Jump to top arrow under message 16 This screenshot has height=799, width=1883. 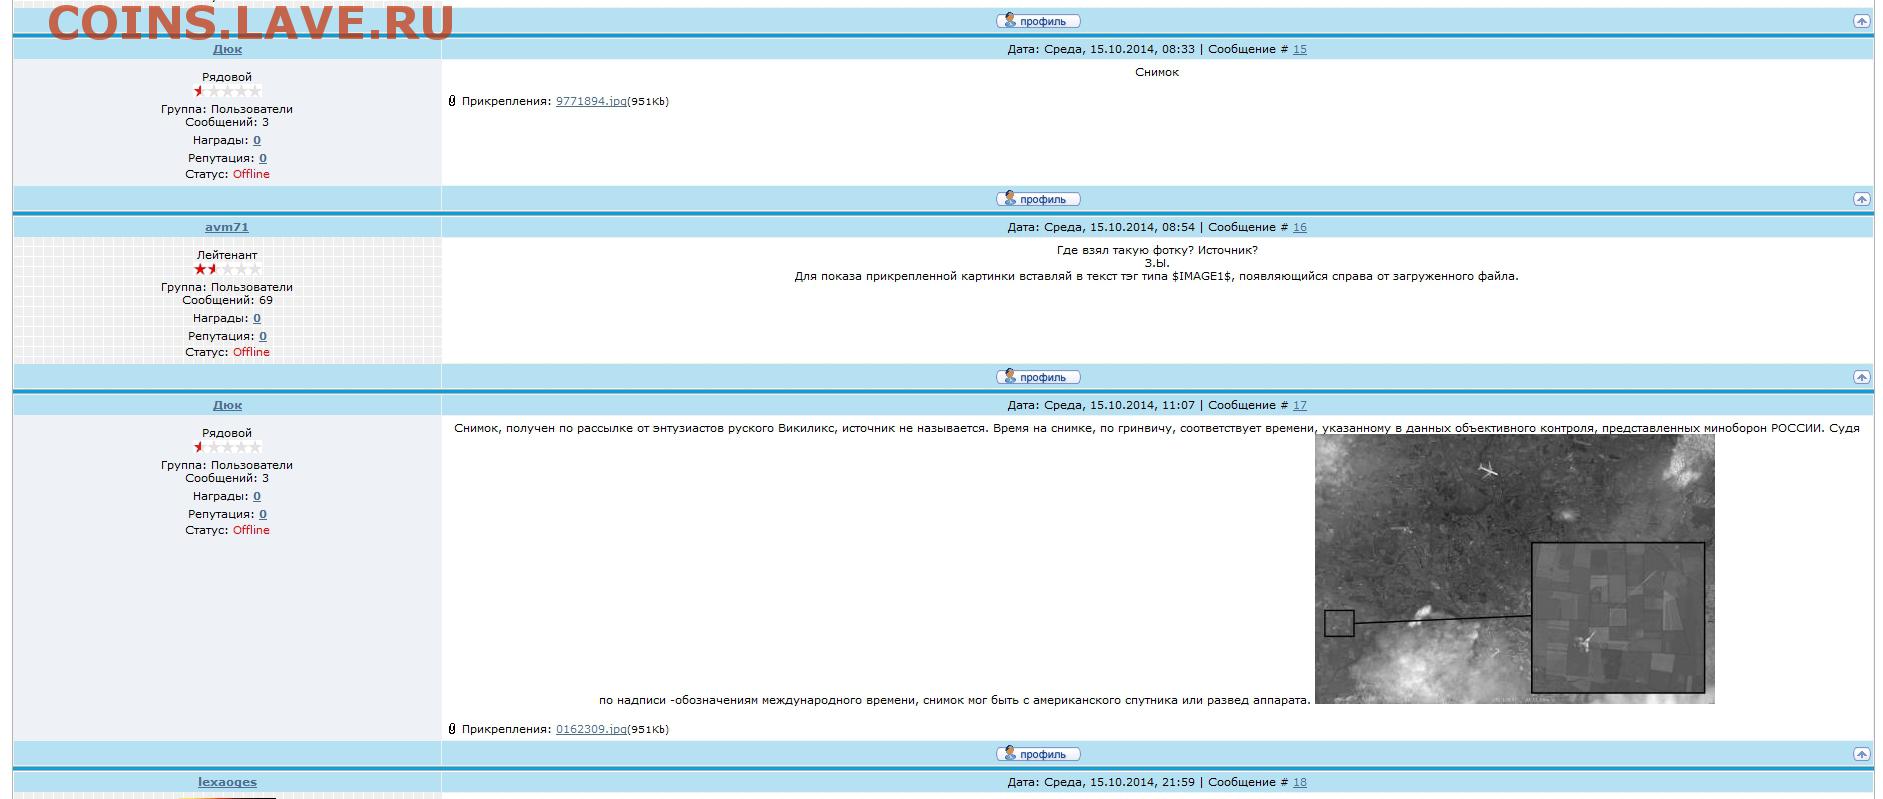click(1861, 377)
